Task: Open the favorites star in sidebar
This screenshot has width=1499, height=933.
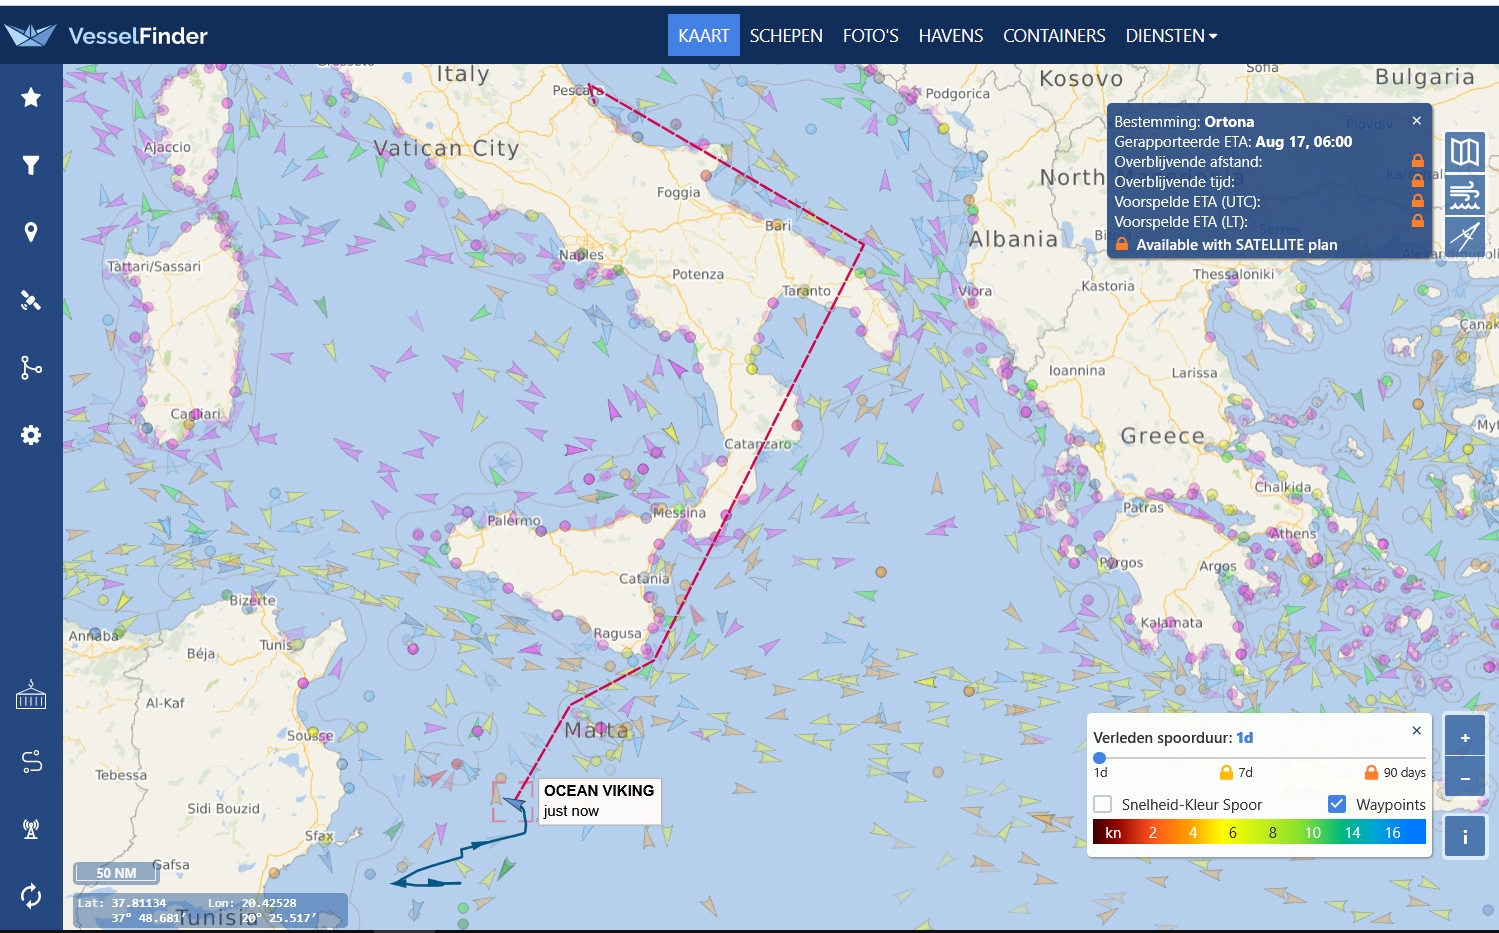Action: click(x=31, y=97)
